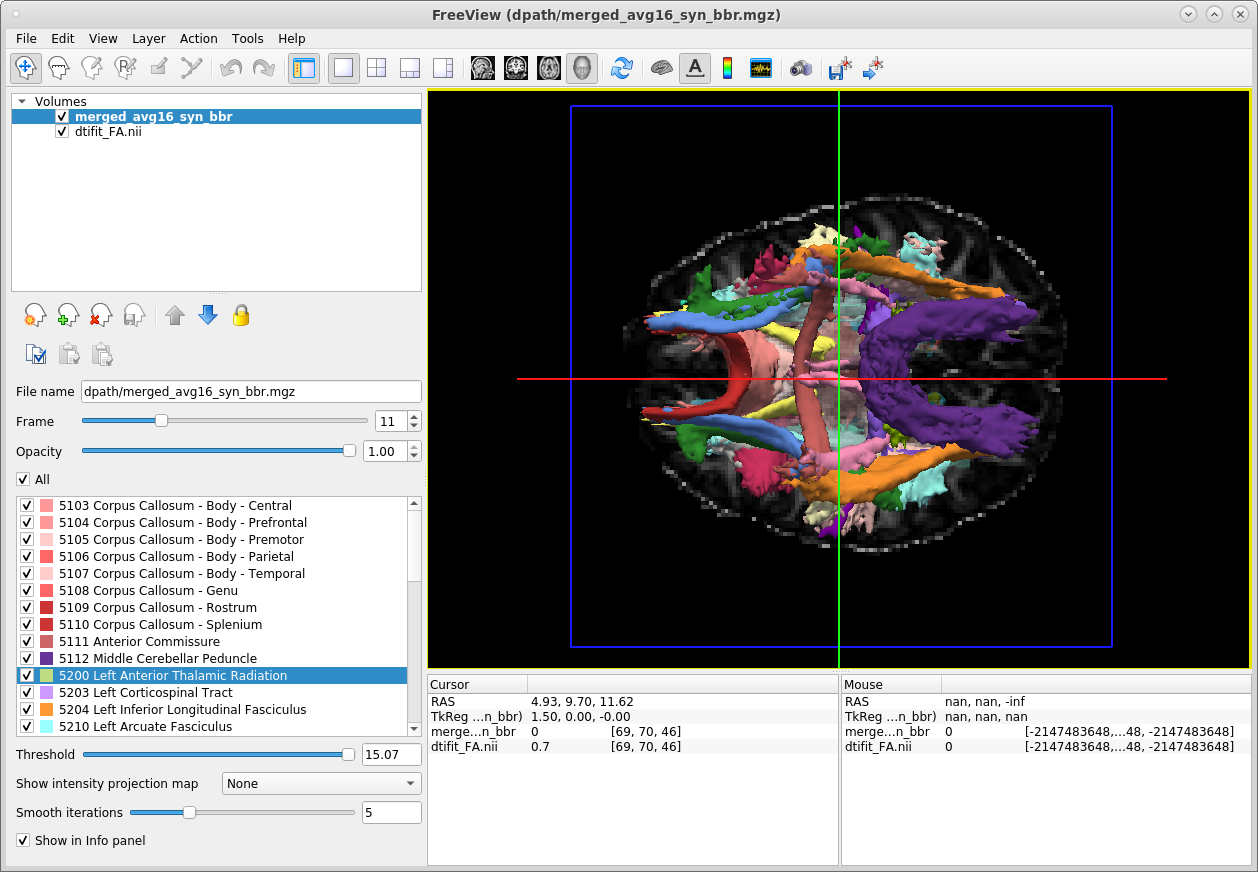Click the Opacity slider track
This screenshot has width=1258, height=872.
tap(215, 452)
